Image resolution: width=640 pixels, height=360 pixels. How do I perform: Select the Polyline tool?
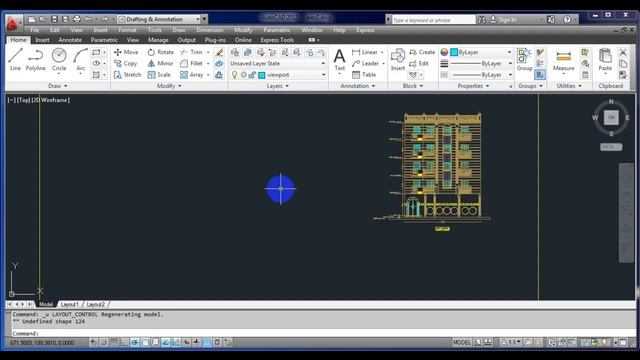[36, 60]
